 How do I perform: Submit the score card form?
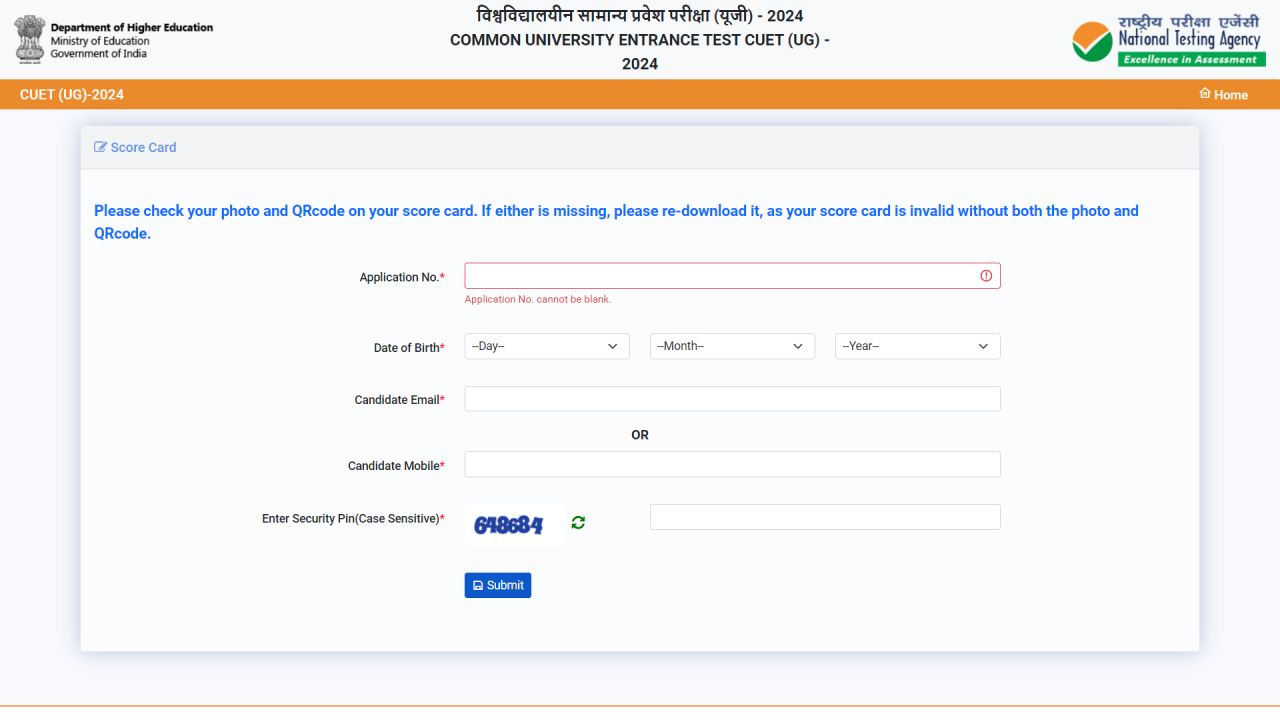pyautogui.click(x=498, y=585)
